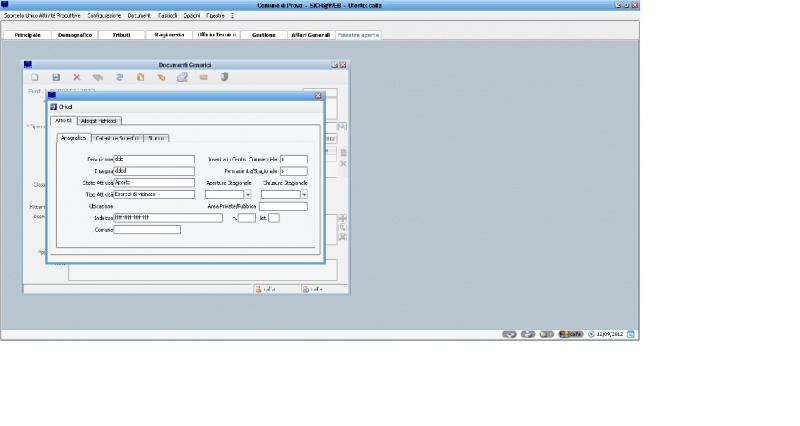Click the Chiusura Stagionale combo box field

(281, 194)
